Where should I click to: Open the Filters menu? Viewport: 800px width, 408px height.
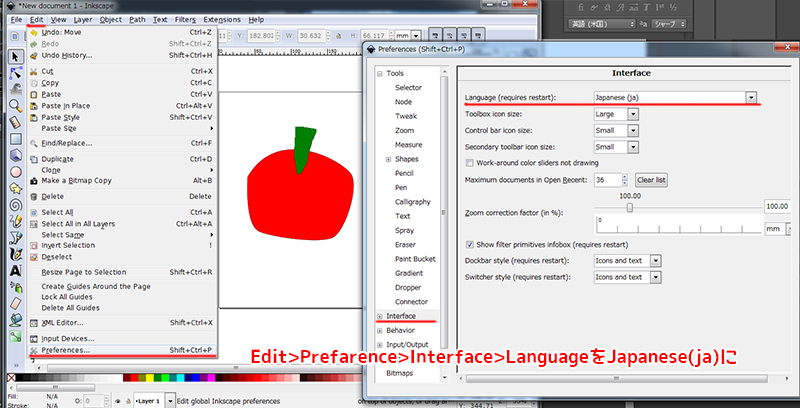(x=185, y=19)
